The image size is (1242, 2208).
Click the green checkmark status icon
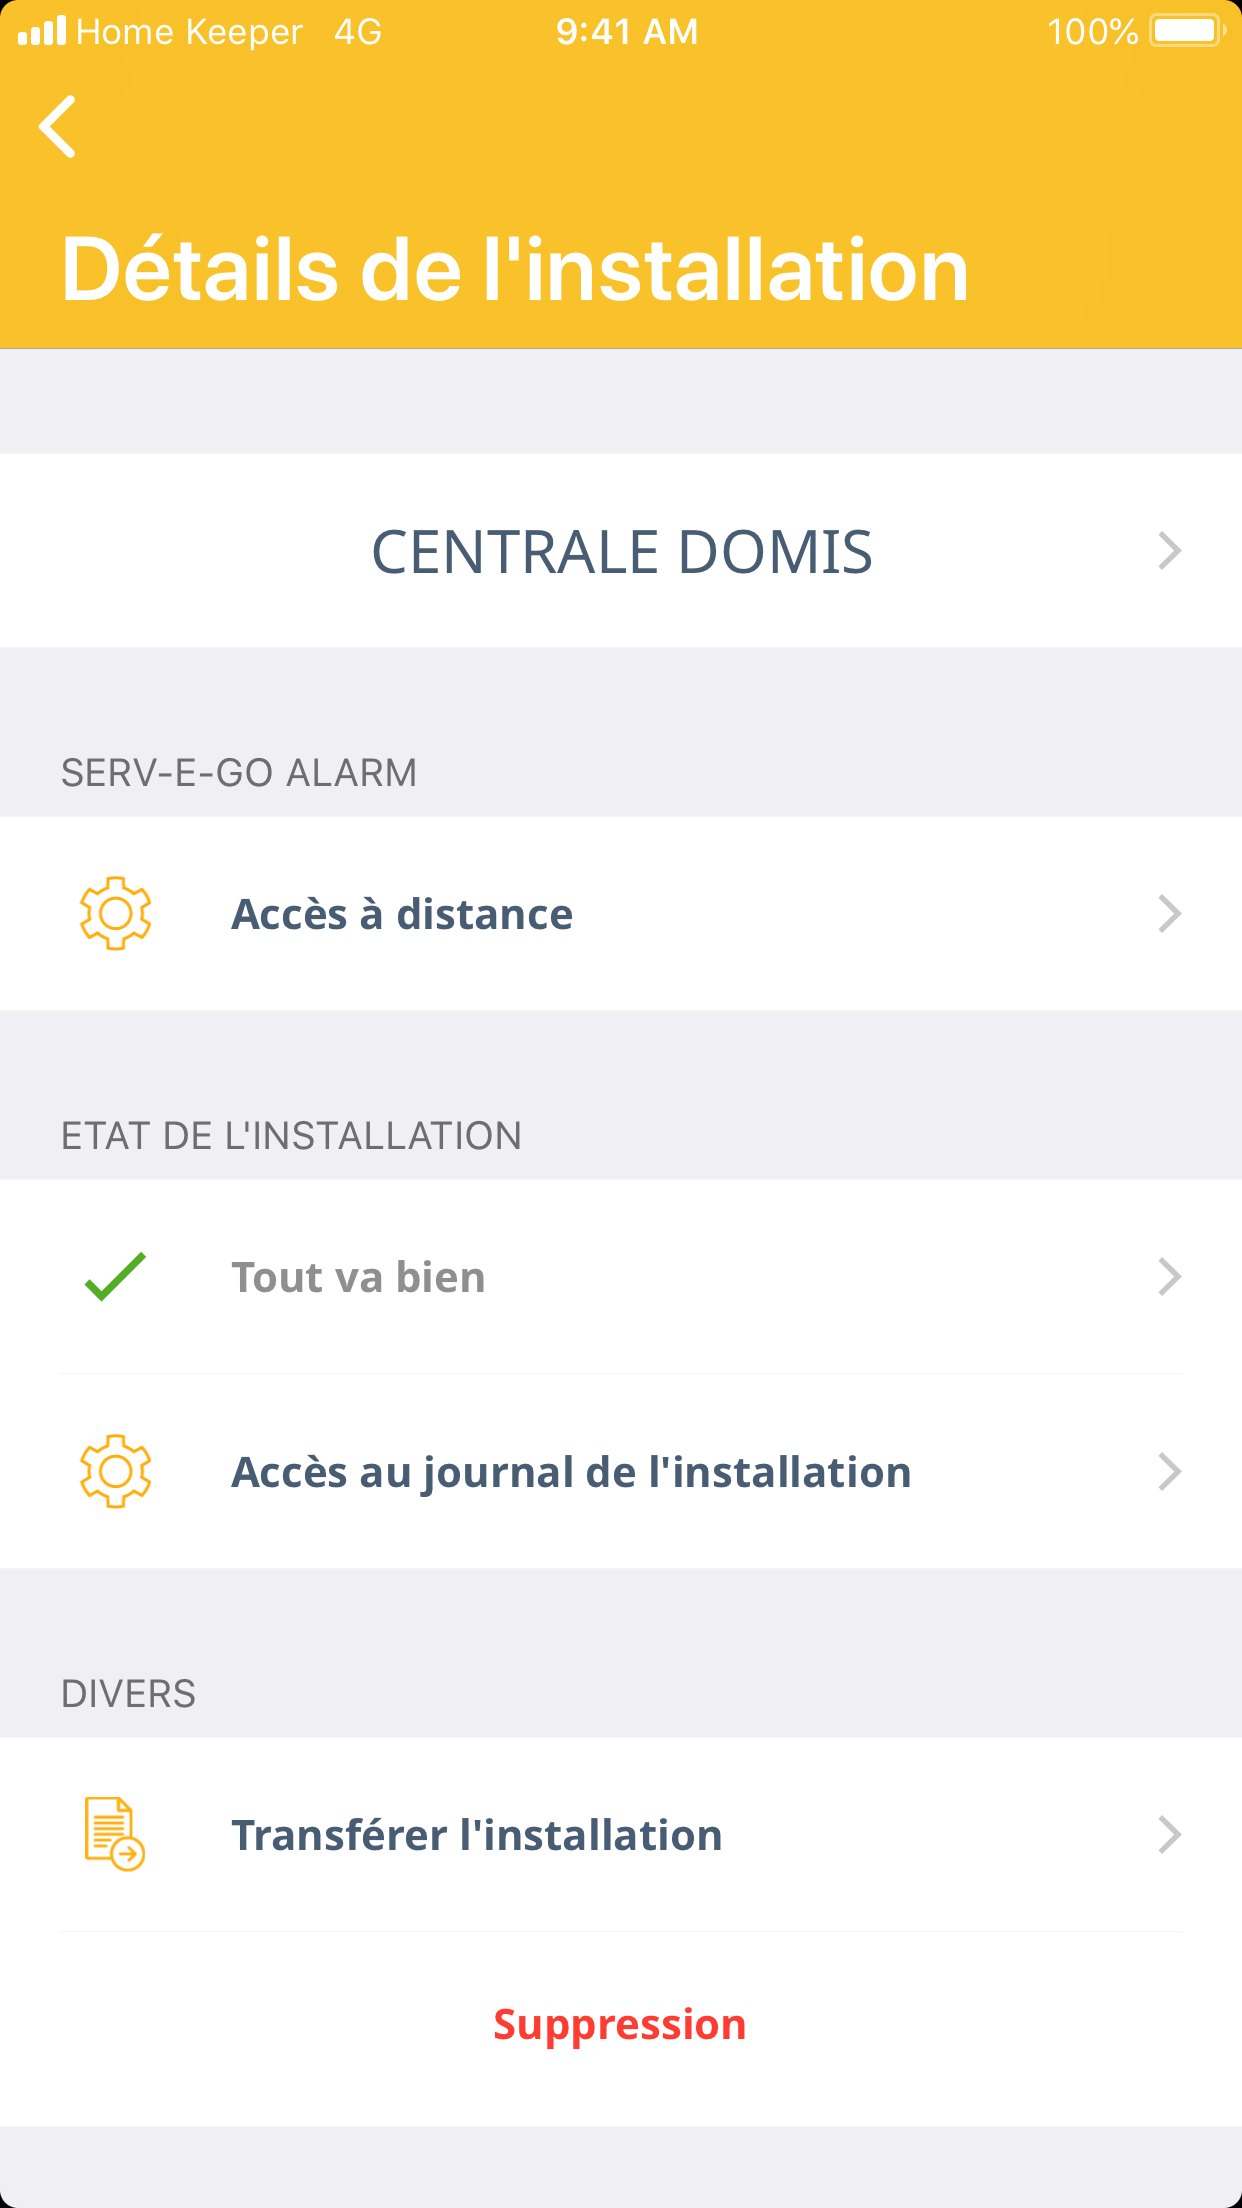point(115,1277)
